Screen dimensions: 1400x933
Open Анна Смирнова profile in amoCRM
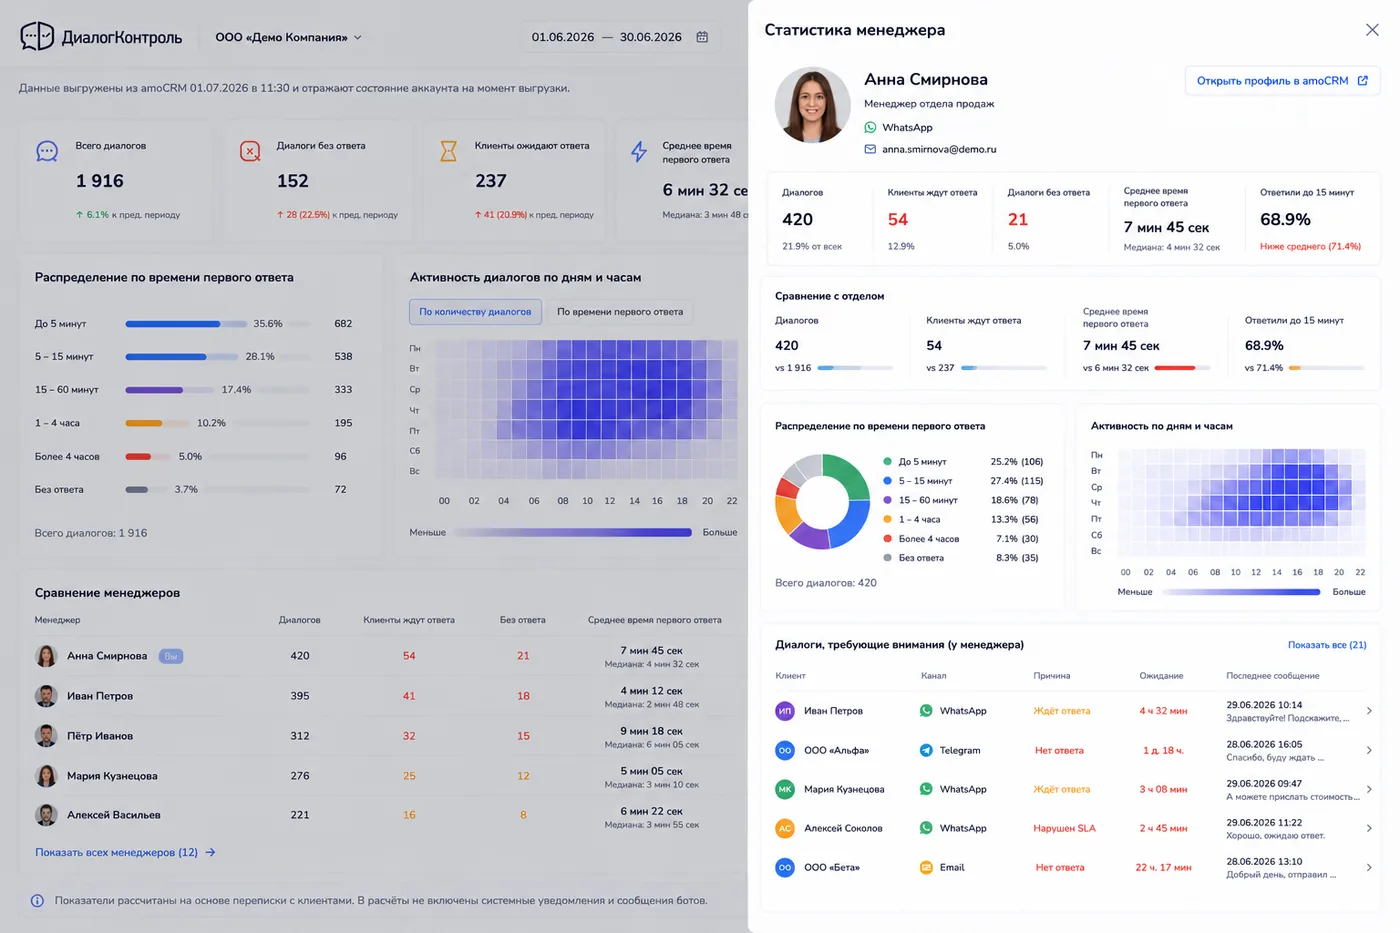1282,81
